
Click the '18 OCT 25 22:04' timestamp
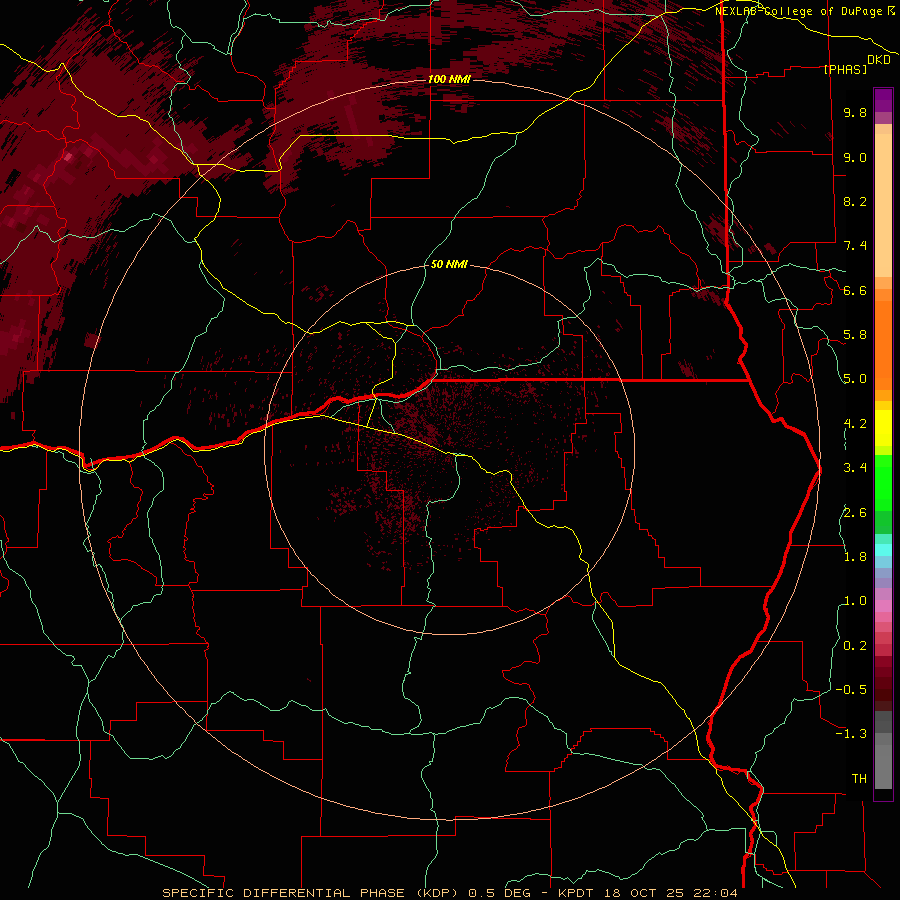[672, 893]
